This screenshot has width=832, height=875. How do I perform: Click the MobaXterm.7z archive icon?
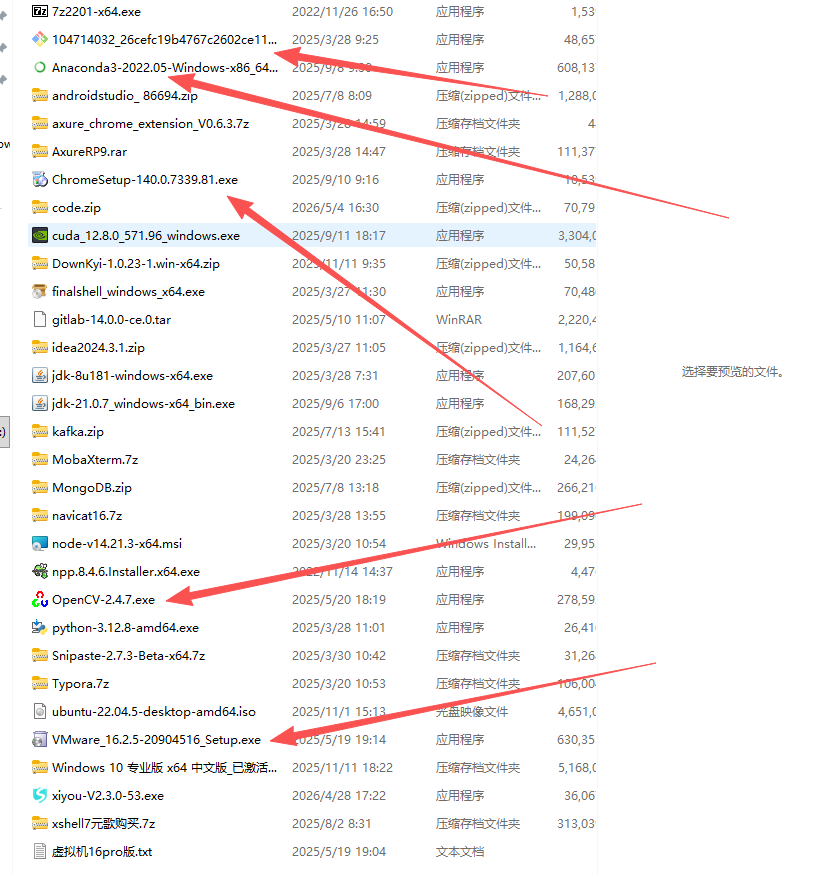click(x=40, y=459)
